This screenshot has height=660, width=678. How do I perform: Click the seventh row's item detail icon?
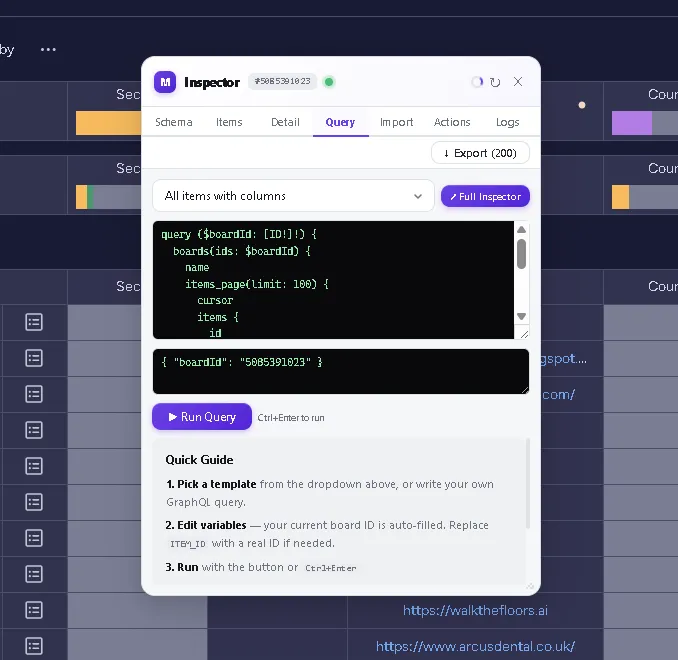pyautogui.click(x=34, y=538)
